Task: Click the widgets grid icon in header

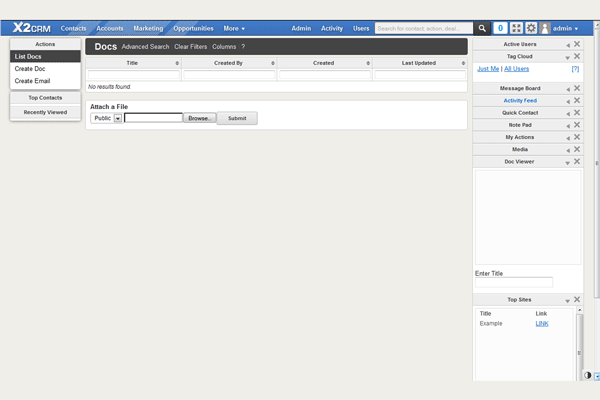Action: [x=517, y=29]
